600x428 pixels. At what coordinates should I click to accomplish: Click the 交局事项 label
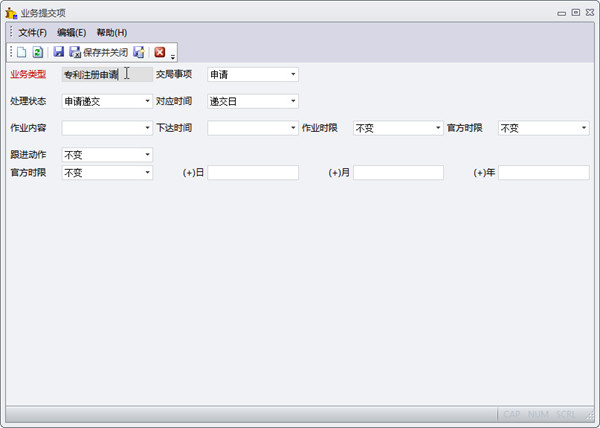pos(174,74)
